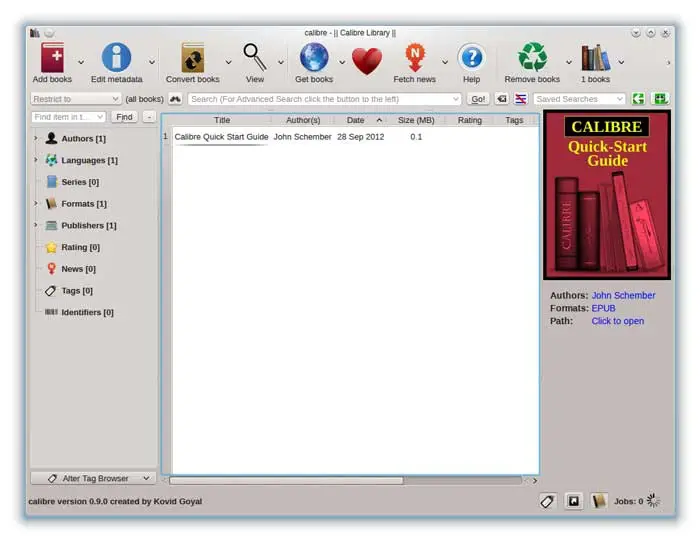Expand the Formats [1] tree node

(36, 203)
